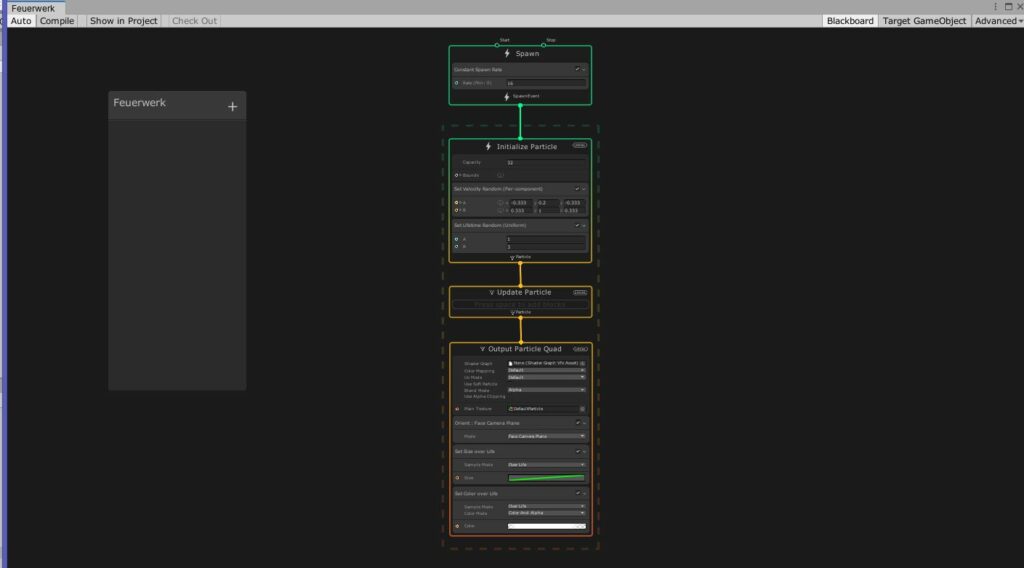Click the Show in Project button

(x=123, y=21)
